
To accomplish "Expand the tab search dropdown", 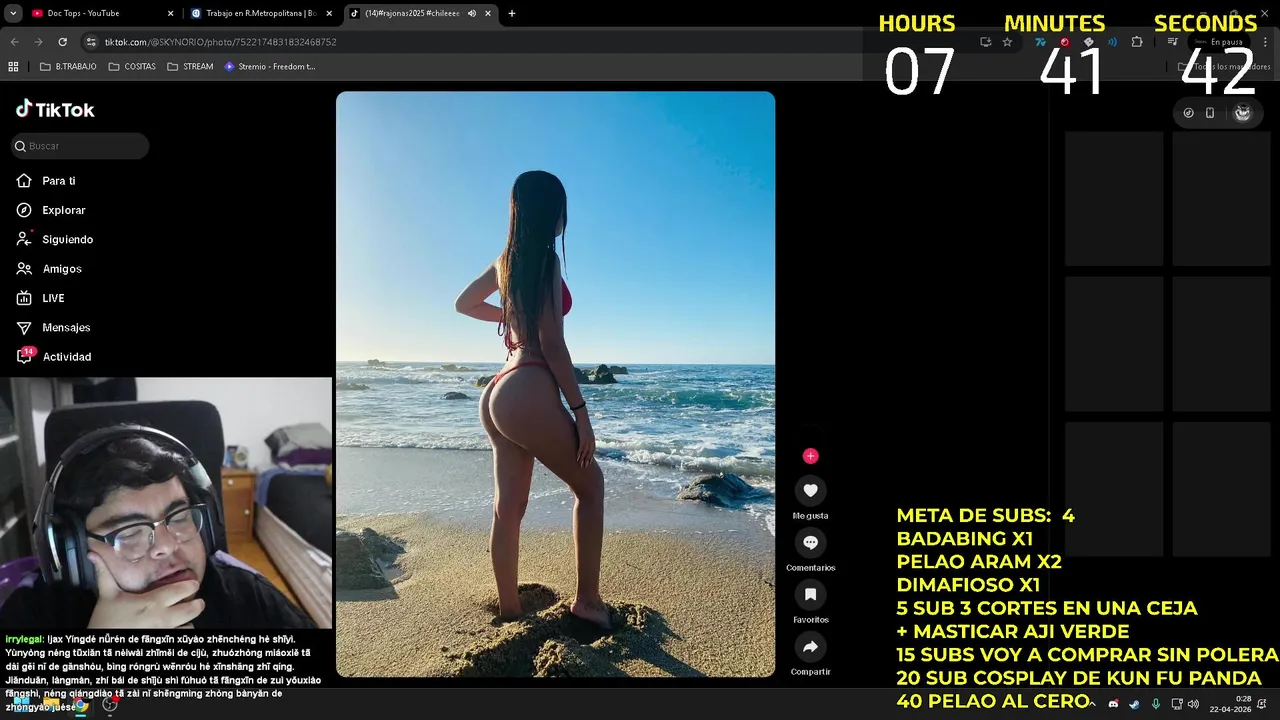I will coord(13,13).
